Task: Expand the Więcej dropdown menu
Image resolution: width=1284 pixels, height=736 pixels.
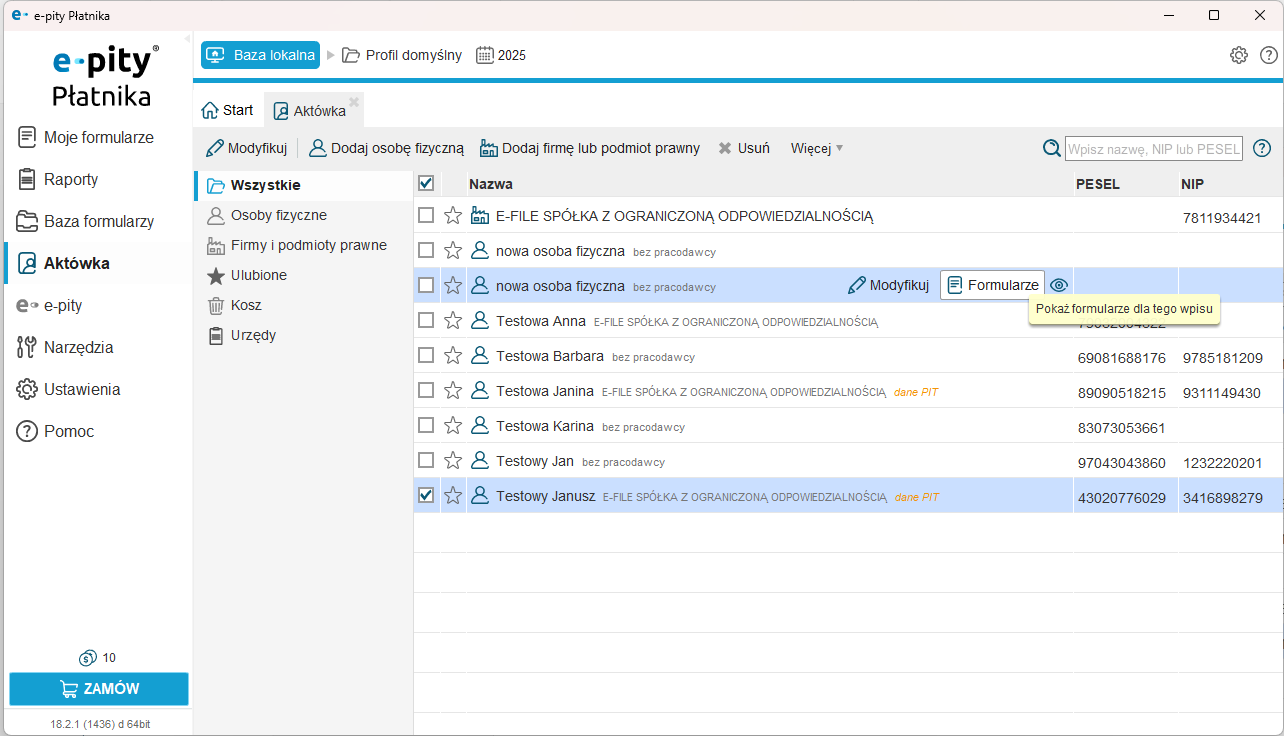Action: click(x=817, y=148)
